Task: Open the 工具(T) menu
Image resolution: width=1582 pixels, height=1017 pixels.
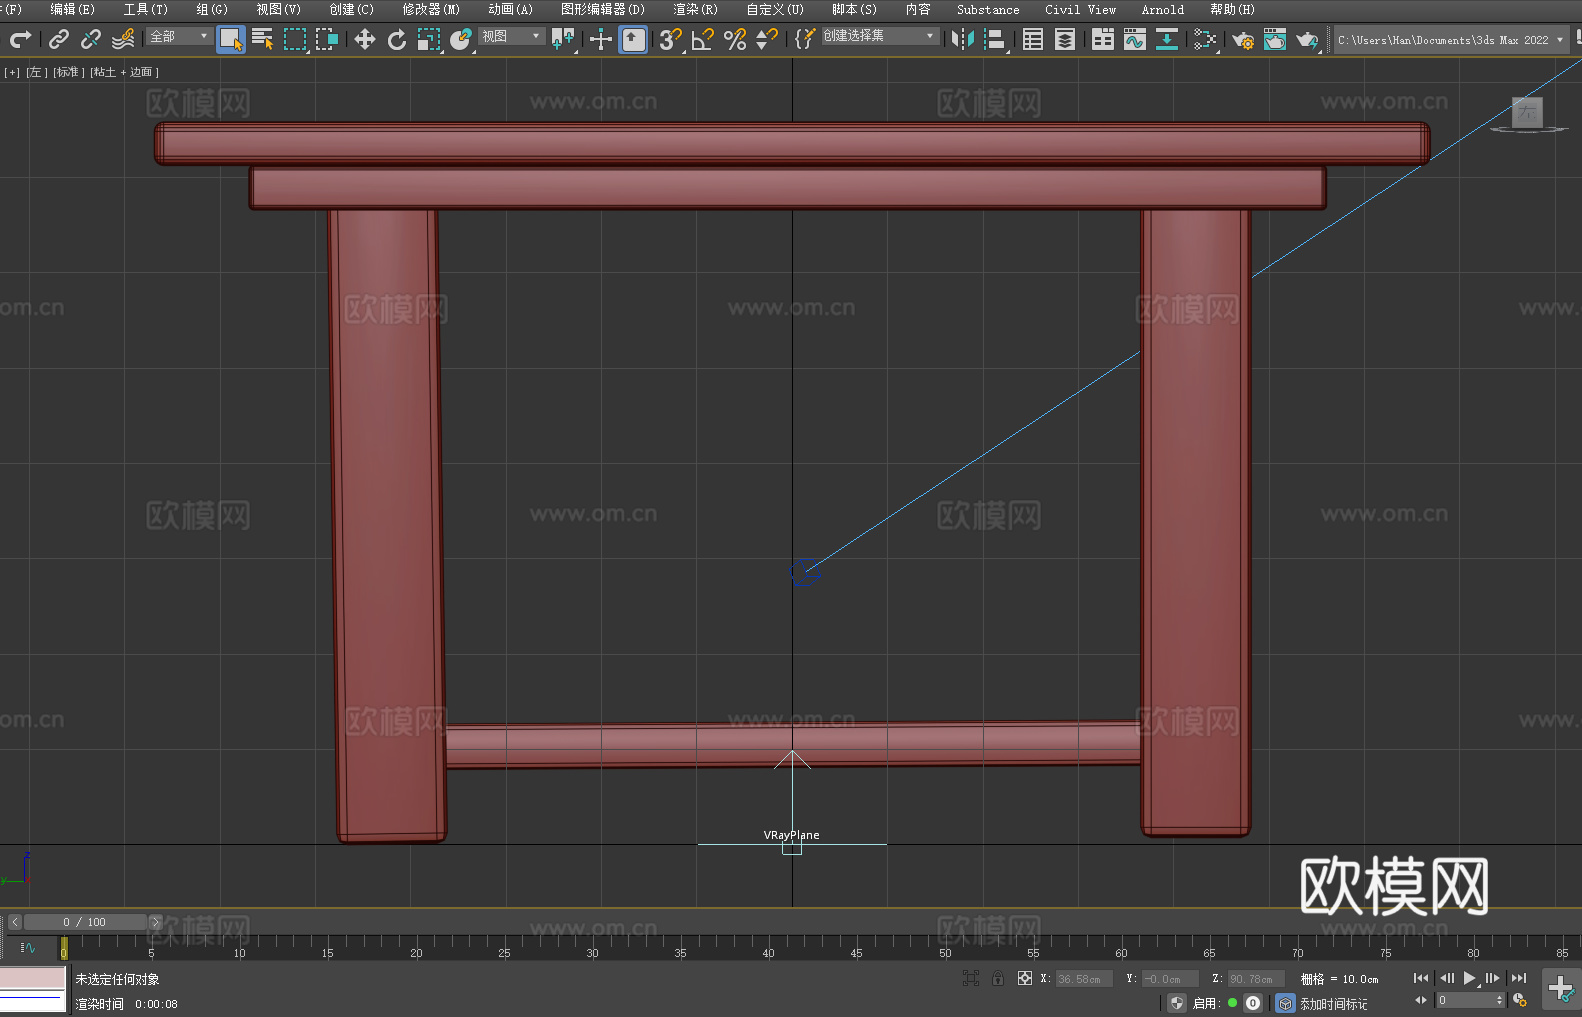Action: (145, 9)
